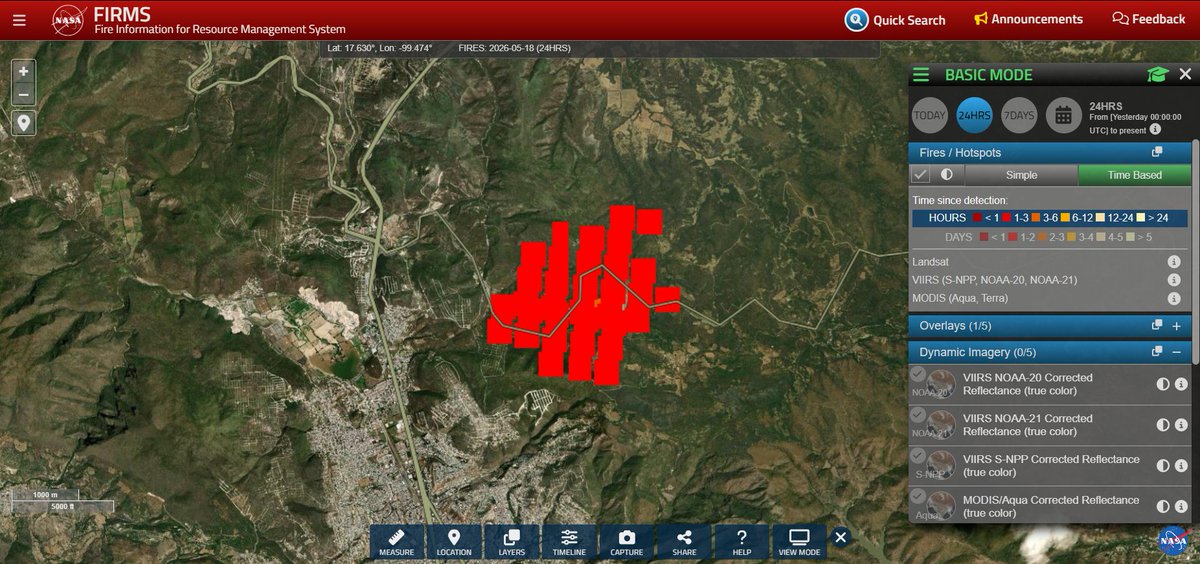Switch to Time Based fire display
The width and height of the screenshot is (1200, 564).
click(x=1134, y=175)
